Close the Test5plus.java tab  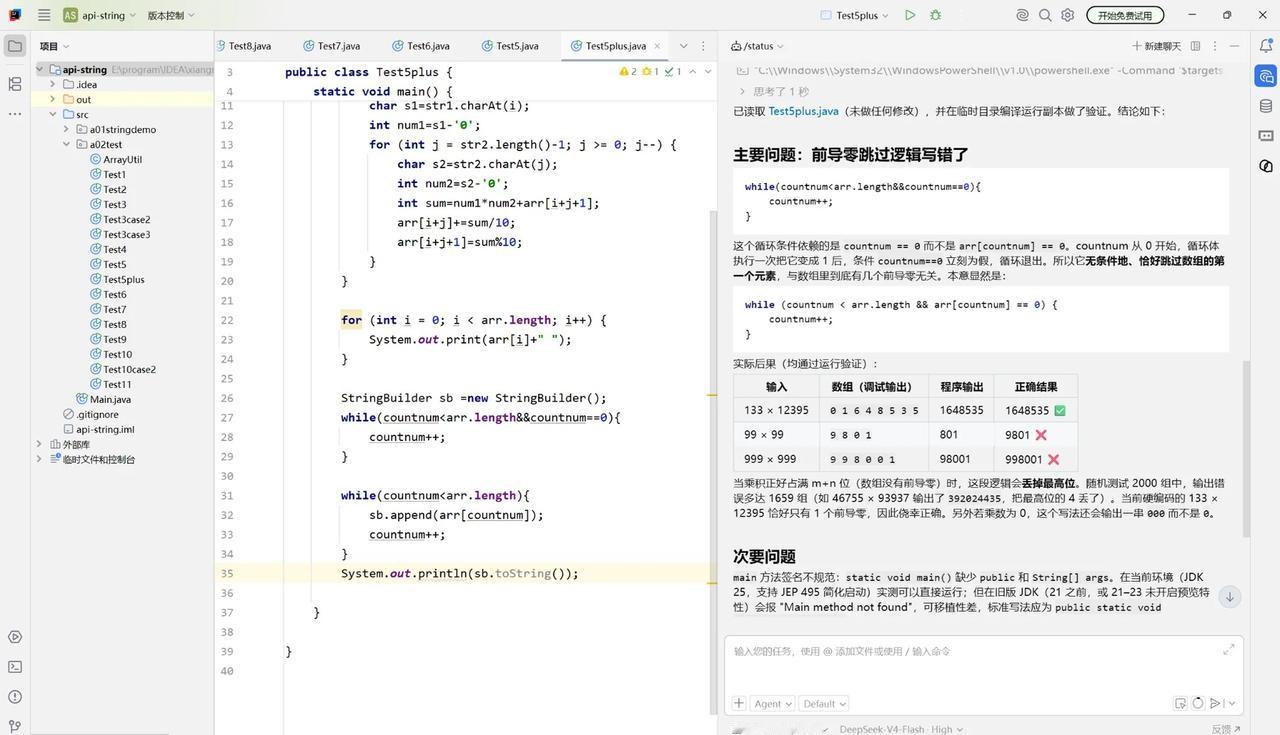tap(657, 46)
